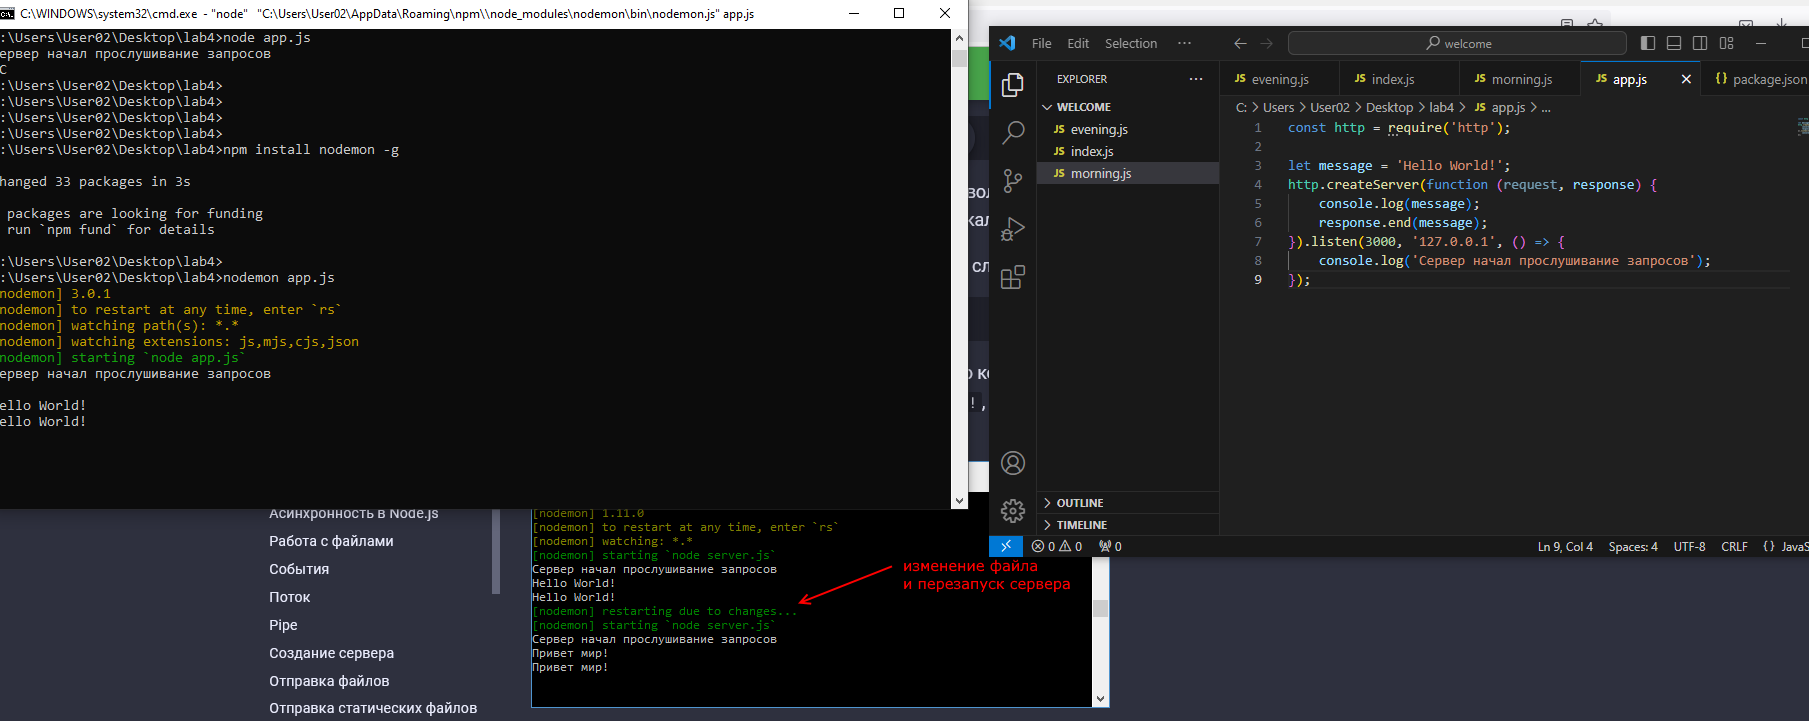Open the Extensions view icon
The height and width of the screenshot is (721, 1809).
tap(1013, 277)
